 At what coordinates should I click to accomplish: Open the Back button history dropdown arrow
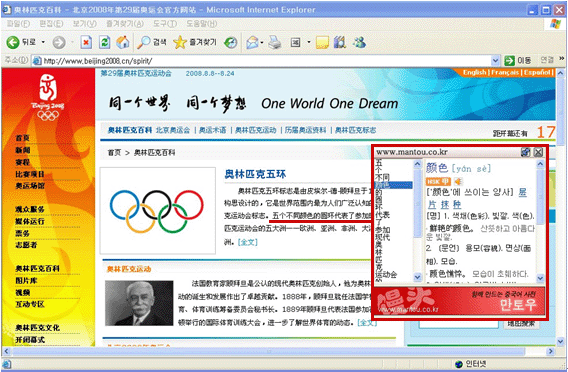[x=43, y=42]
